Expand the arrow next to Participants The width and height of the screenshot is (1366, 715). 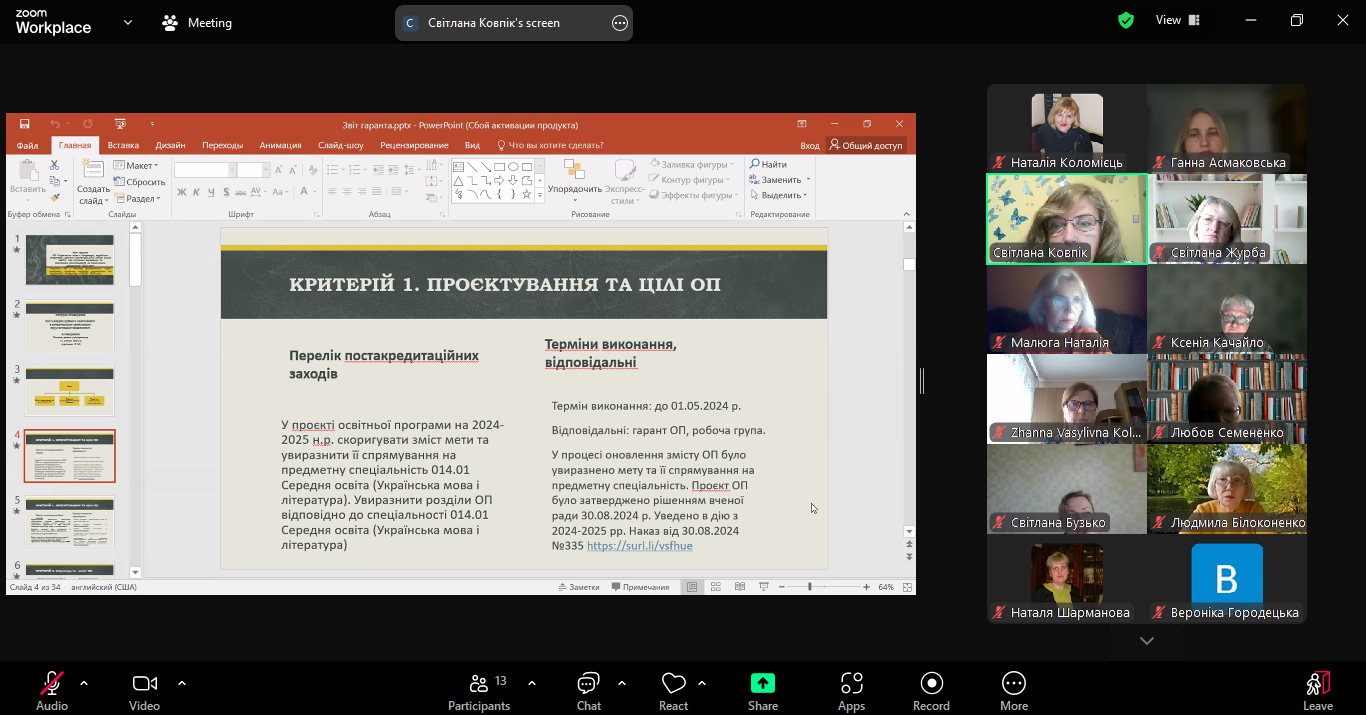pyautogui.click(x=532, y=683)
